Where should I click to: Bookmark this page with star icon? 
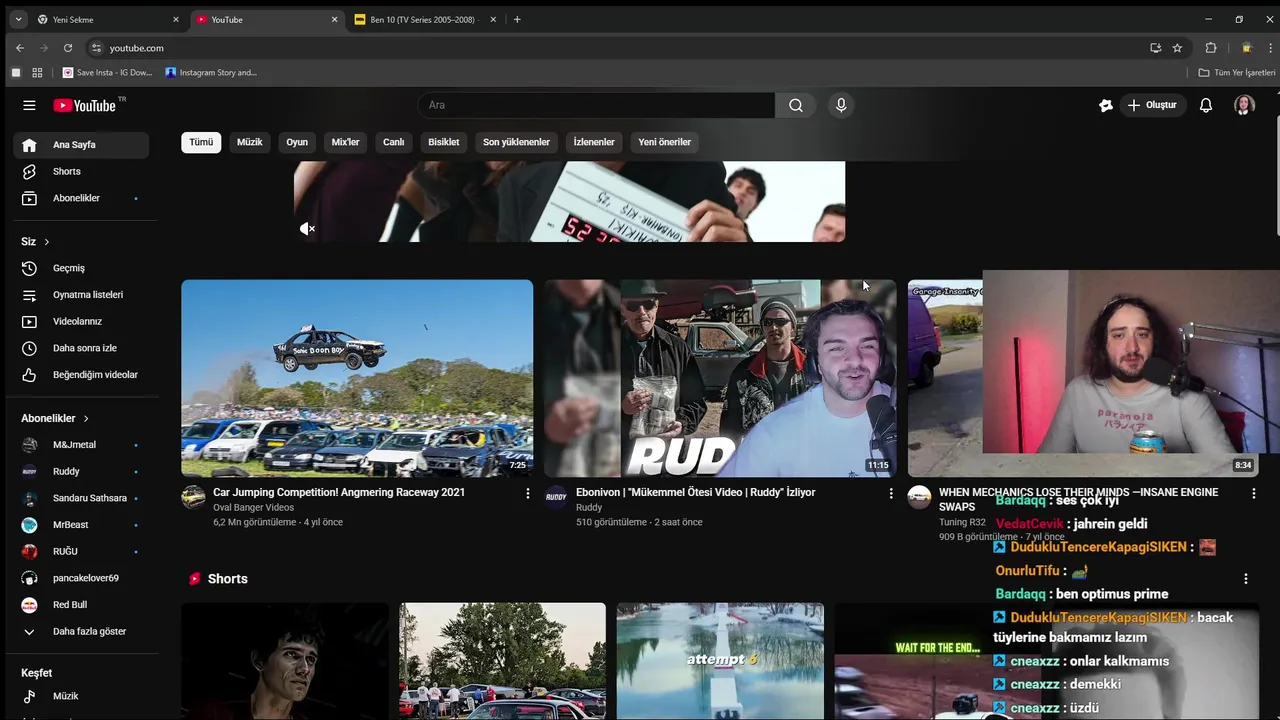[1177, 48]
